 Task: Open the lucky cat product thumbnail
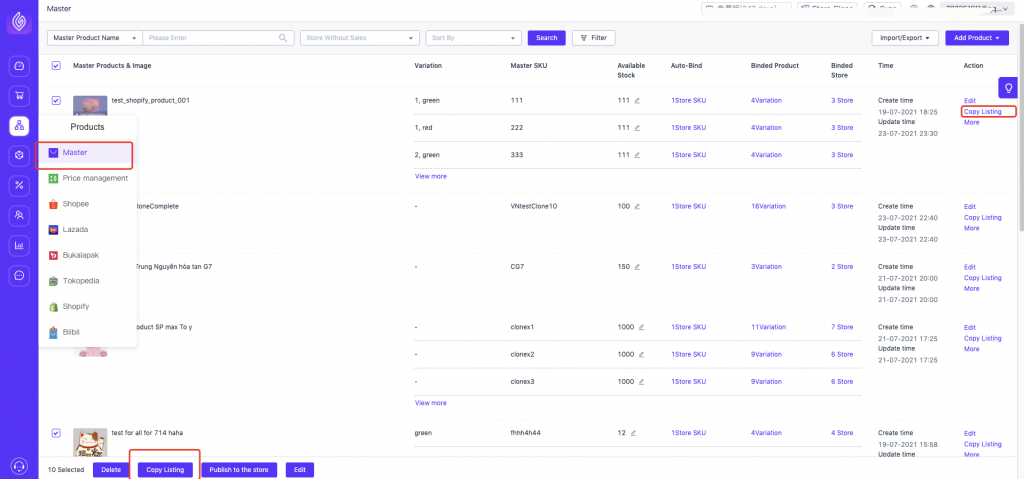click(90, 442)
